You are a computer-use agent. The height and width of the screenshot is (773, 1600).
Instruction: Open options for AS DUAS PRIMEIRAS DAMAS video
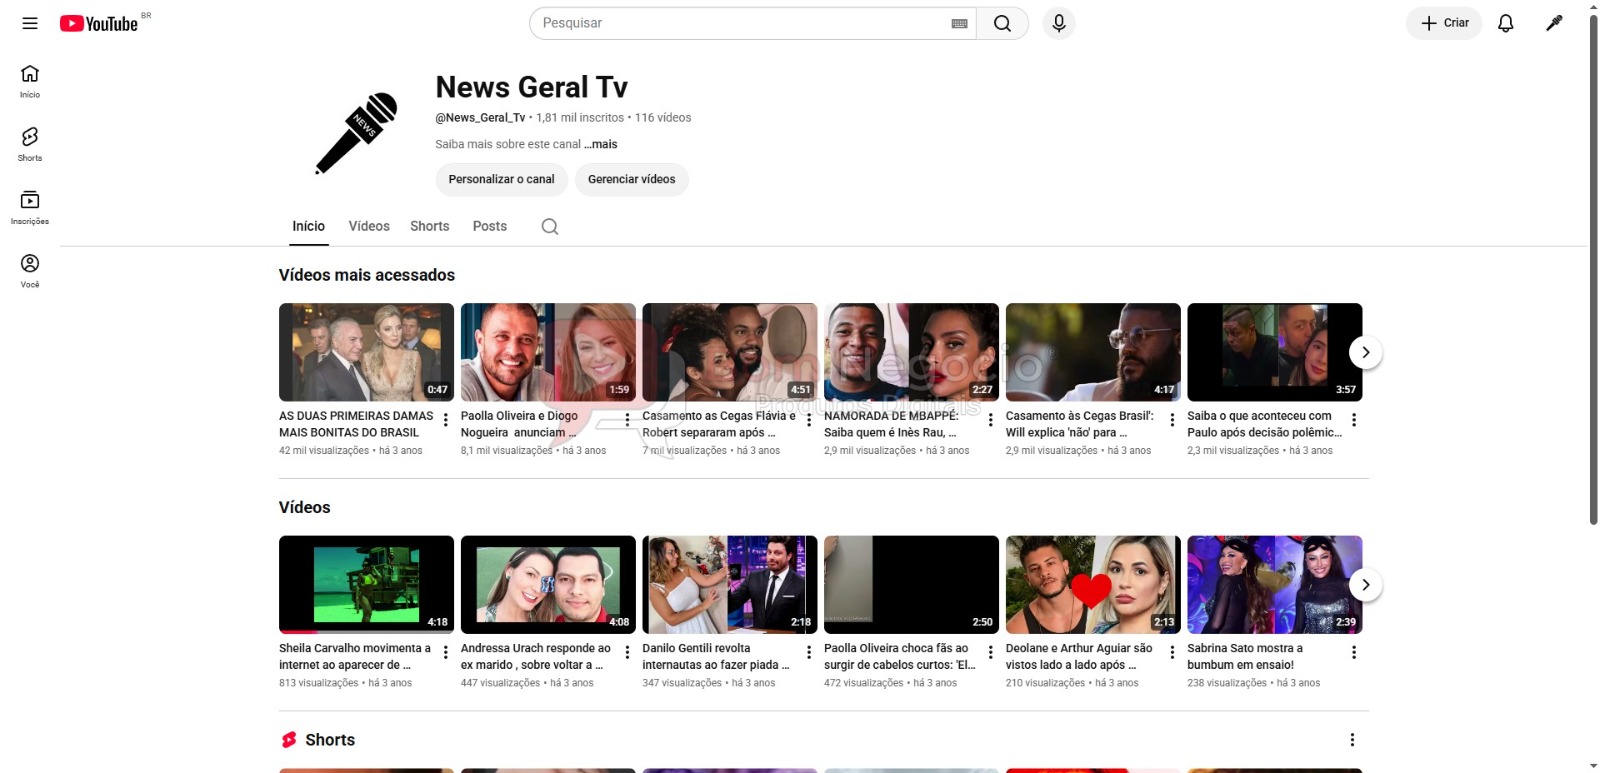(x=446, y=420)
